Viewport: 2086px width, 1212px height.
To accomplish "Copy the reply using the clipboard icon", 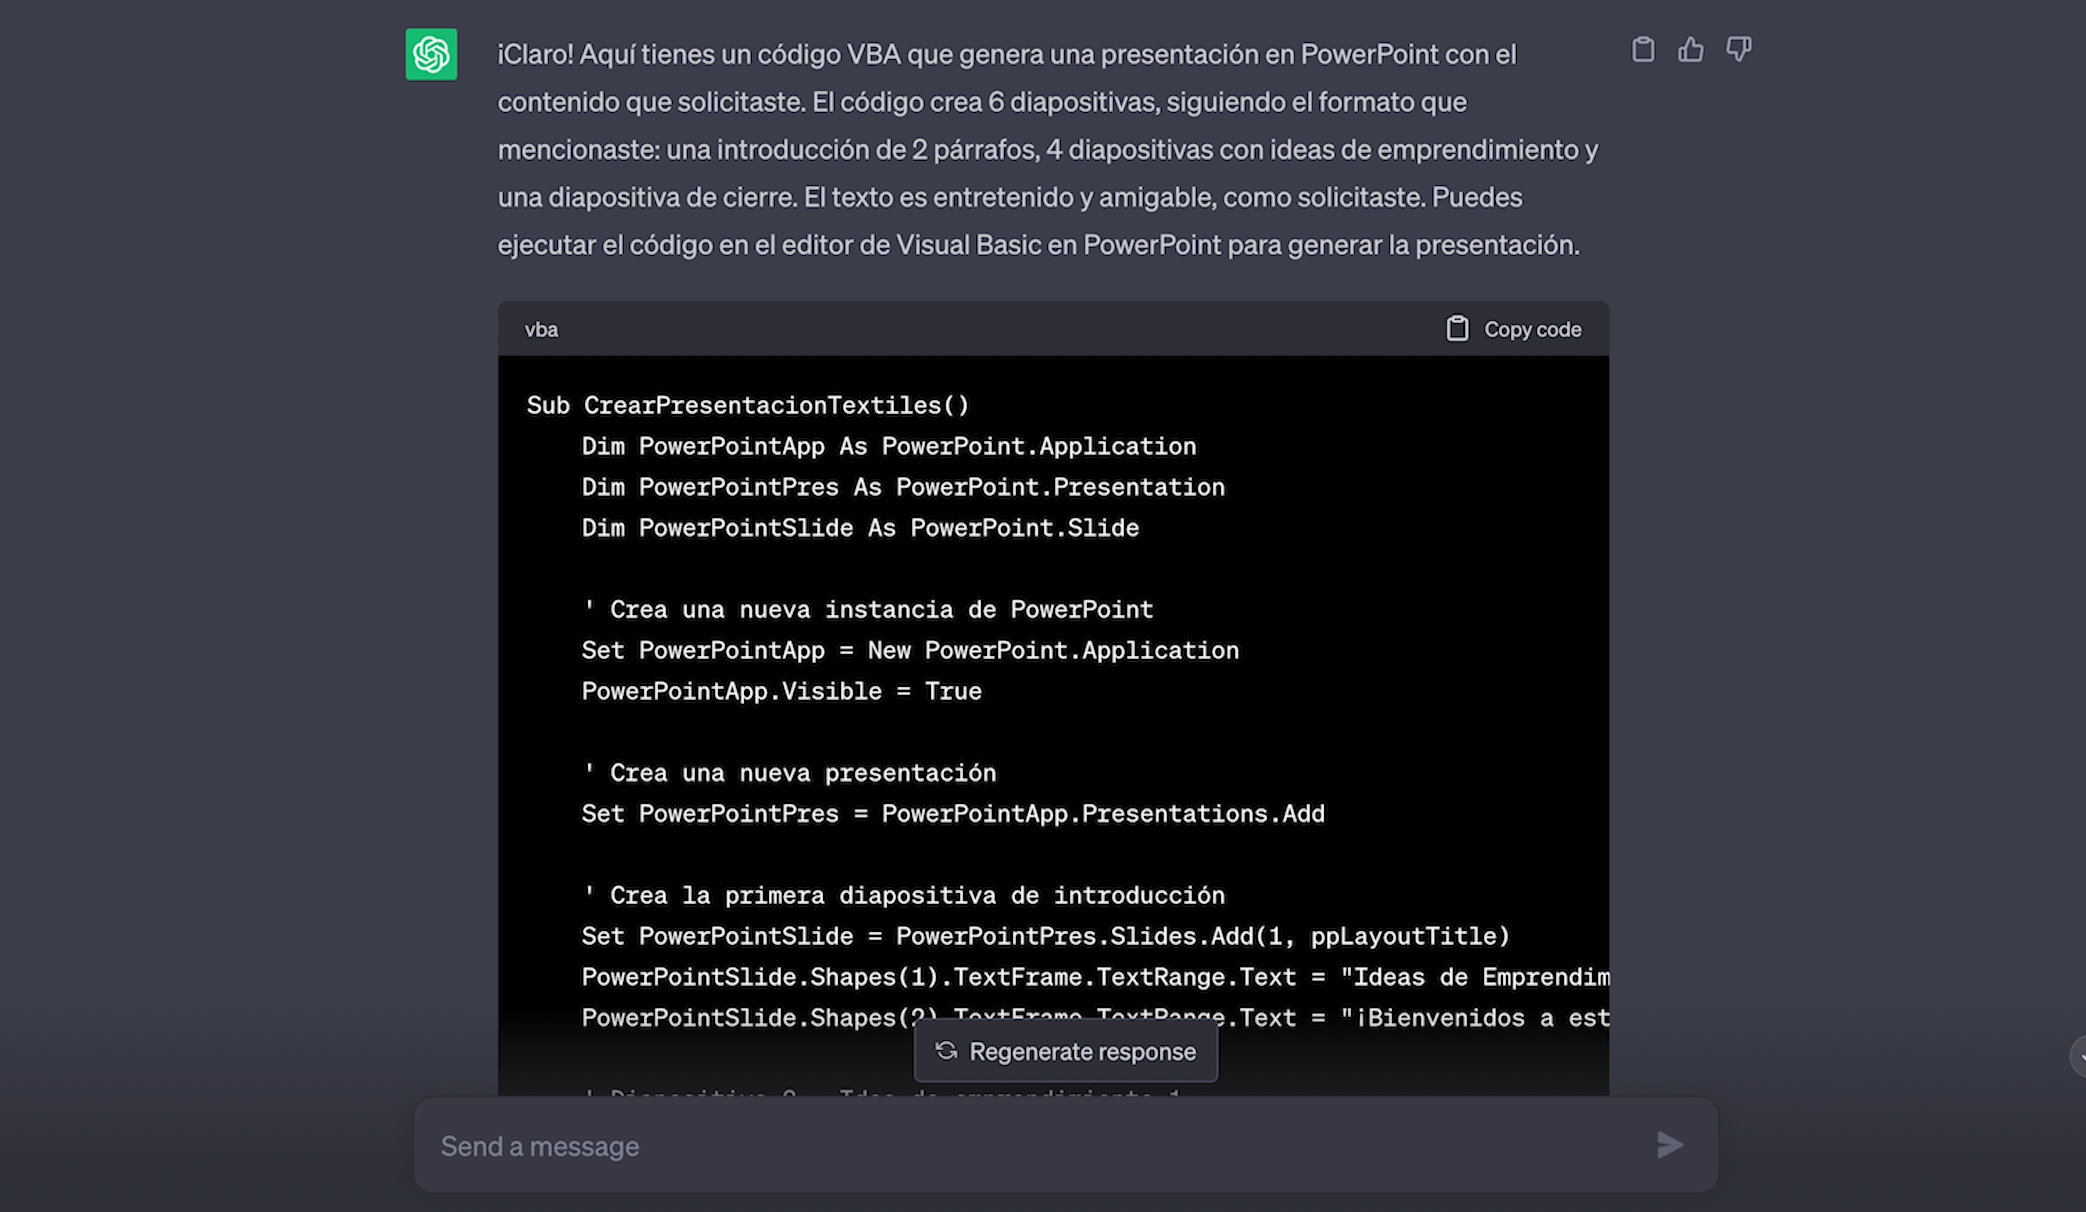I will tap(1643, 49).
